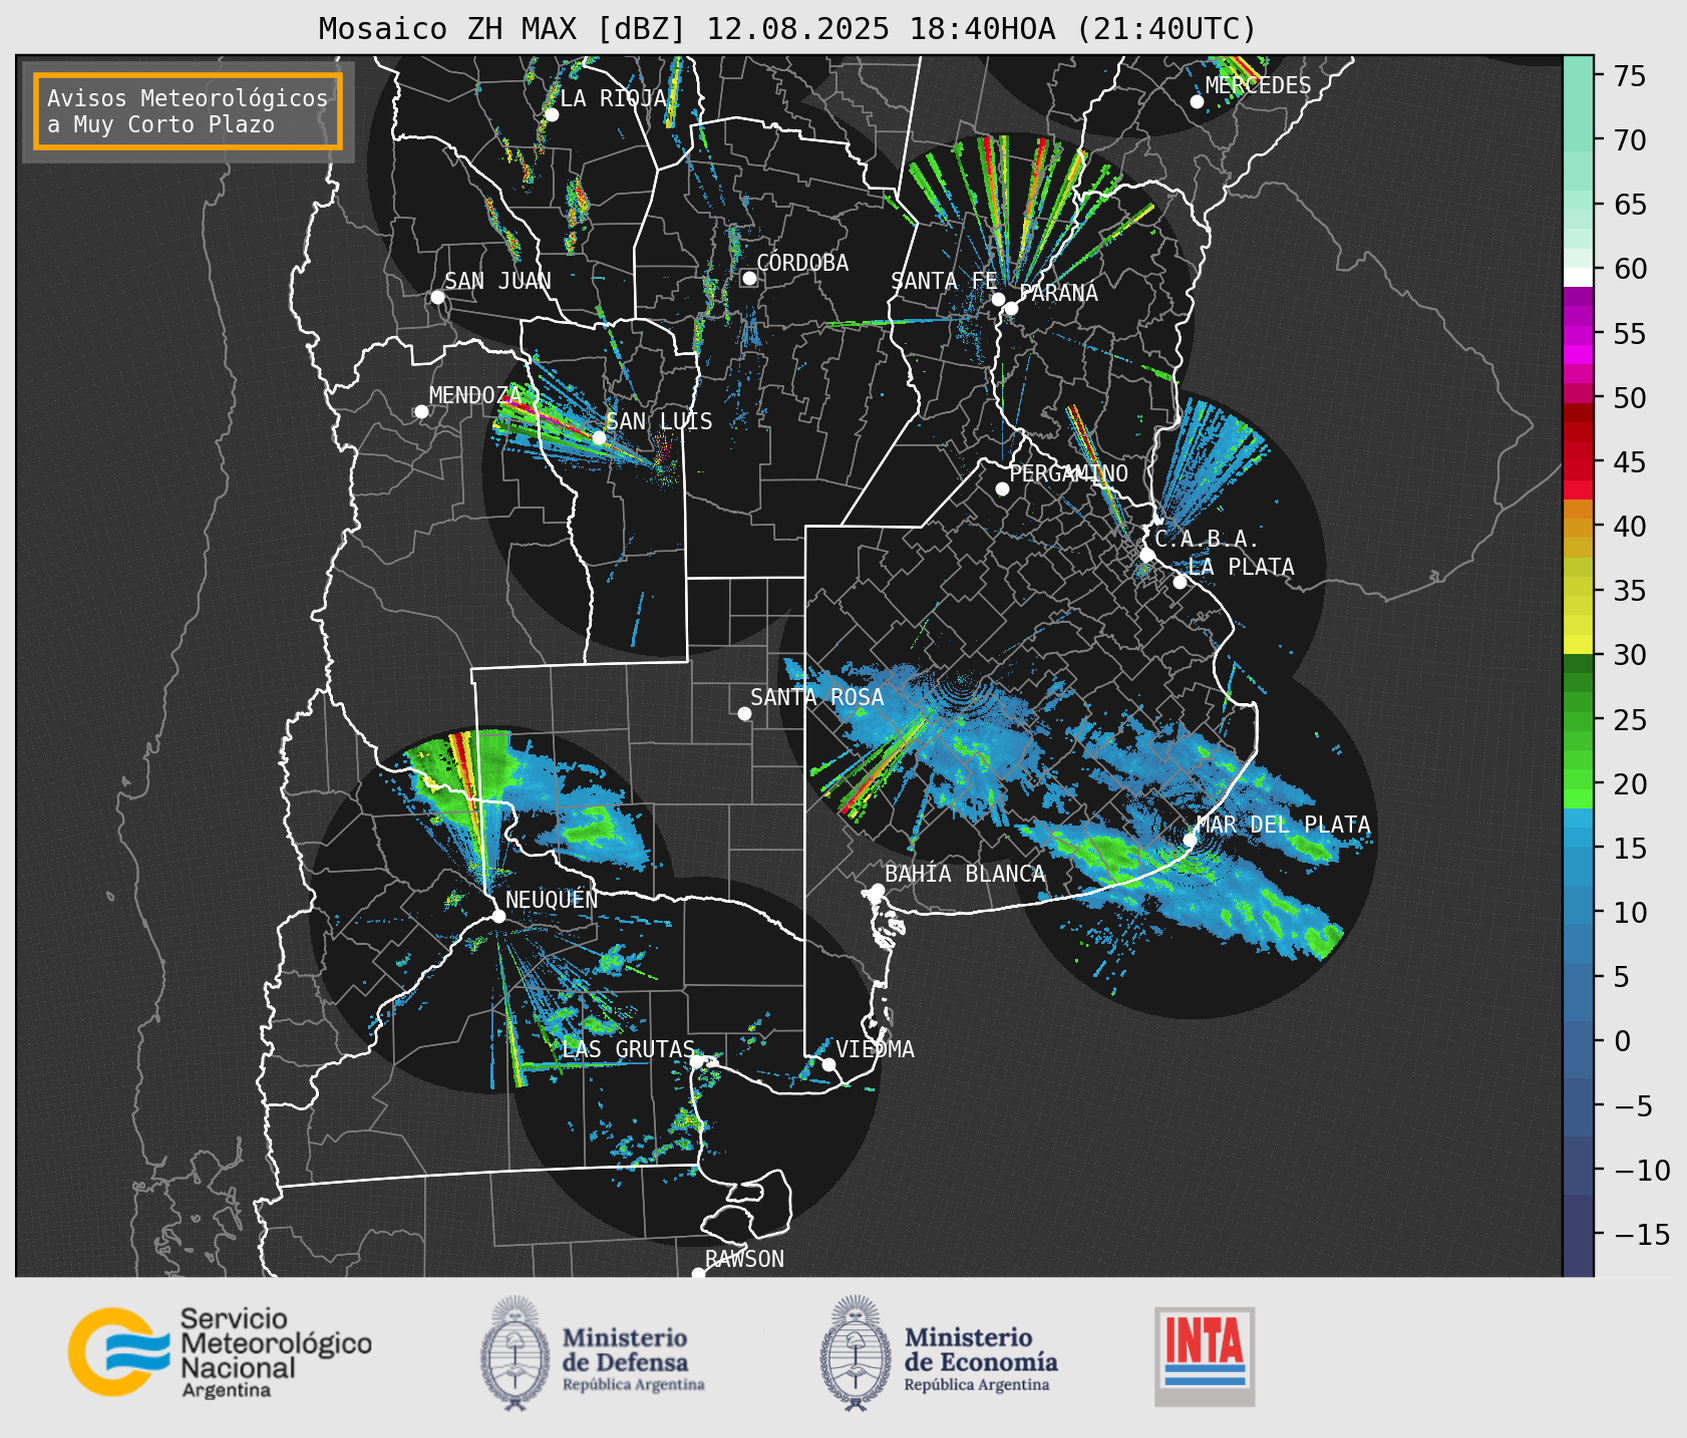The height and width of the screenshot is (1438, 1687).
Task: Click the Avisos Meteorológicos a Muy Corto Plazo box
Action: (188, 111)
